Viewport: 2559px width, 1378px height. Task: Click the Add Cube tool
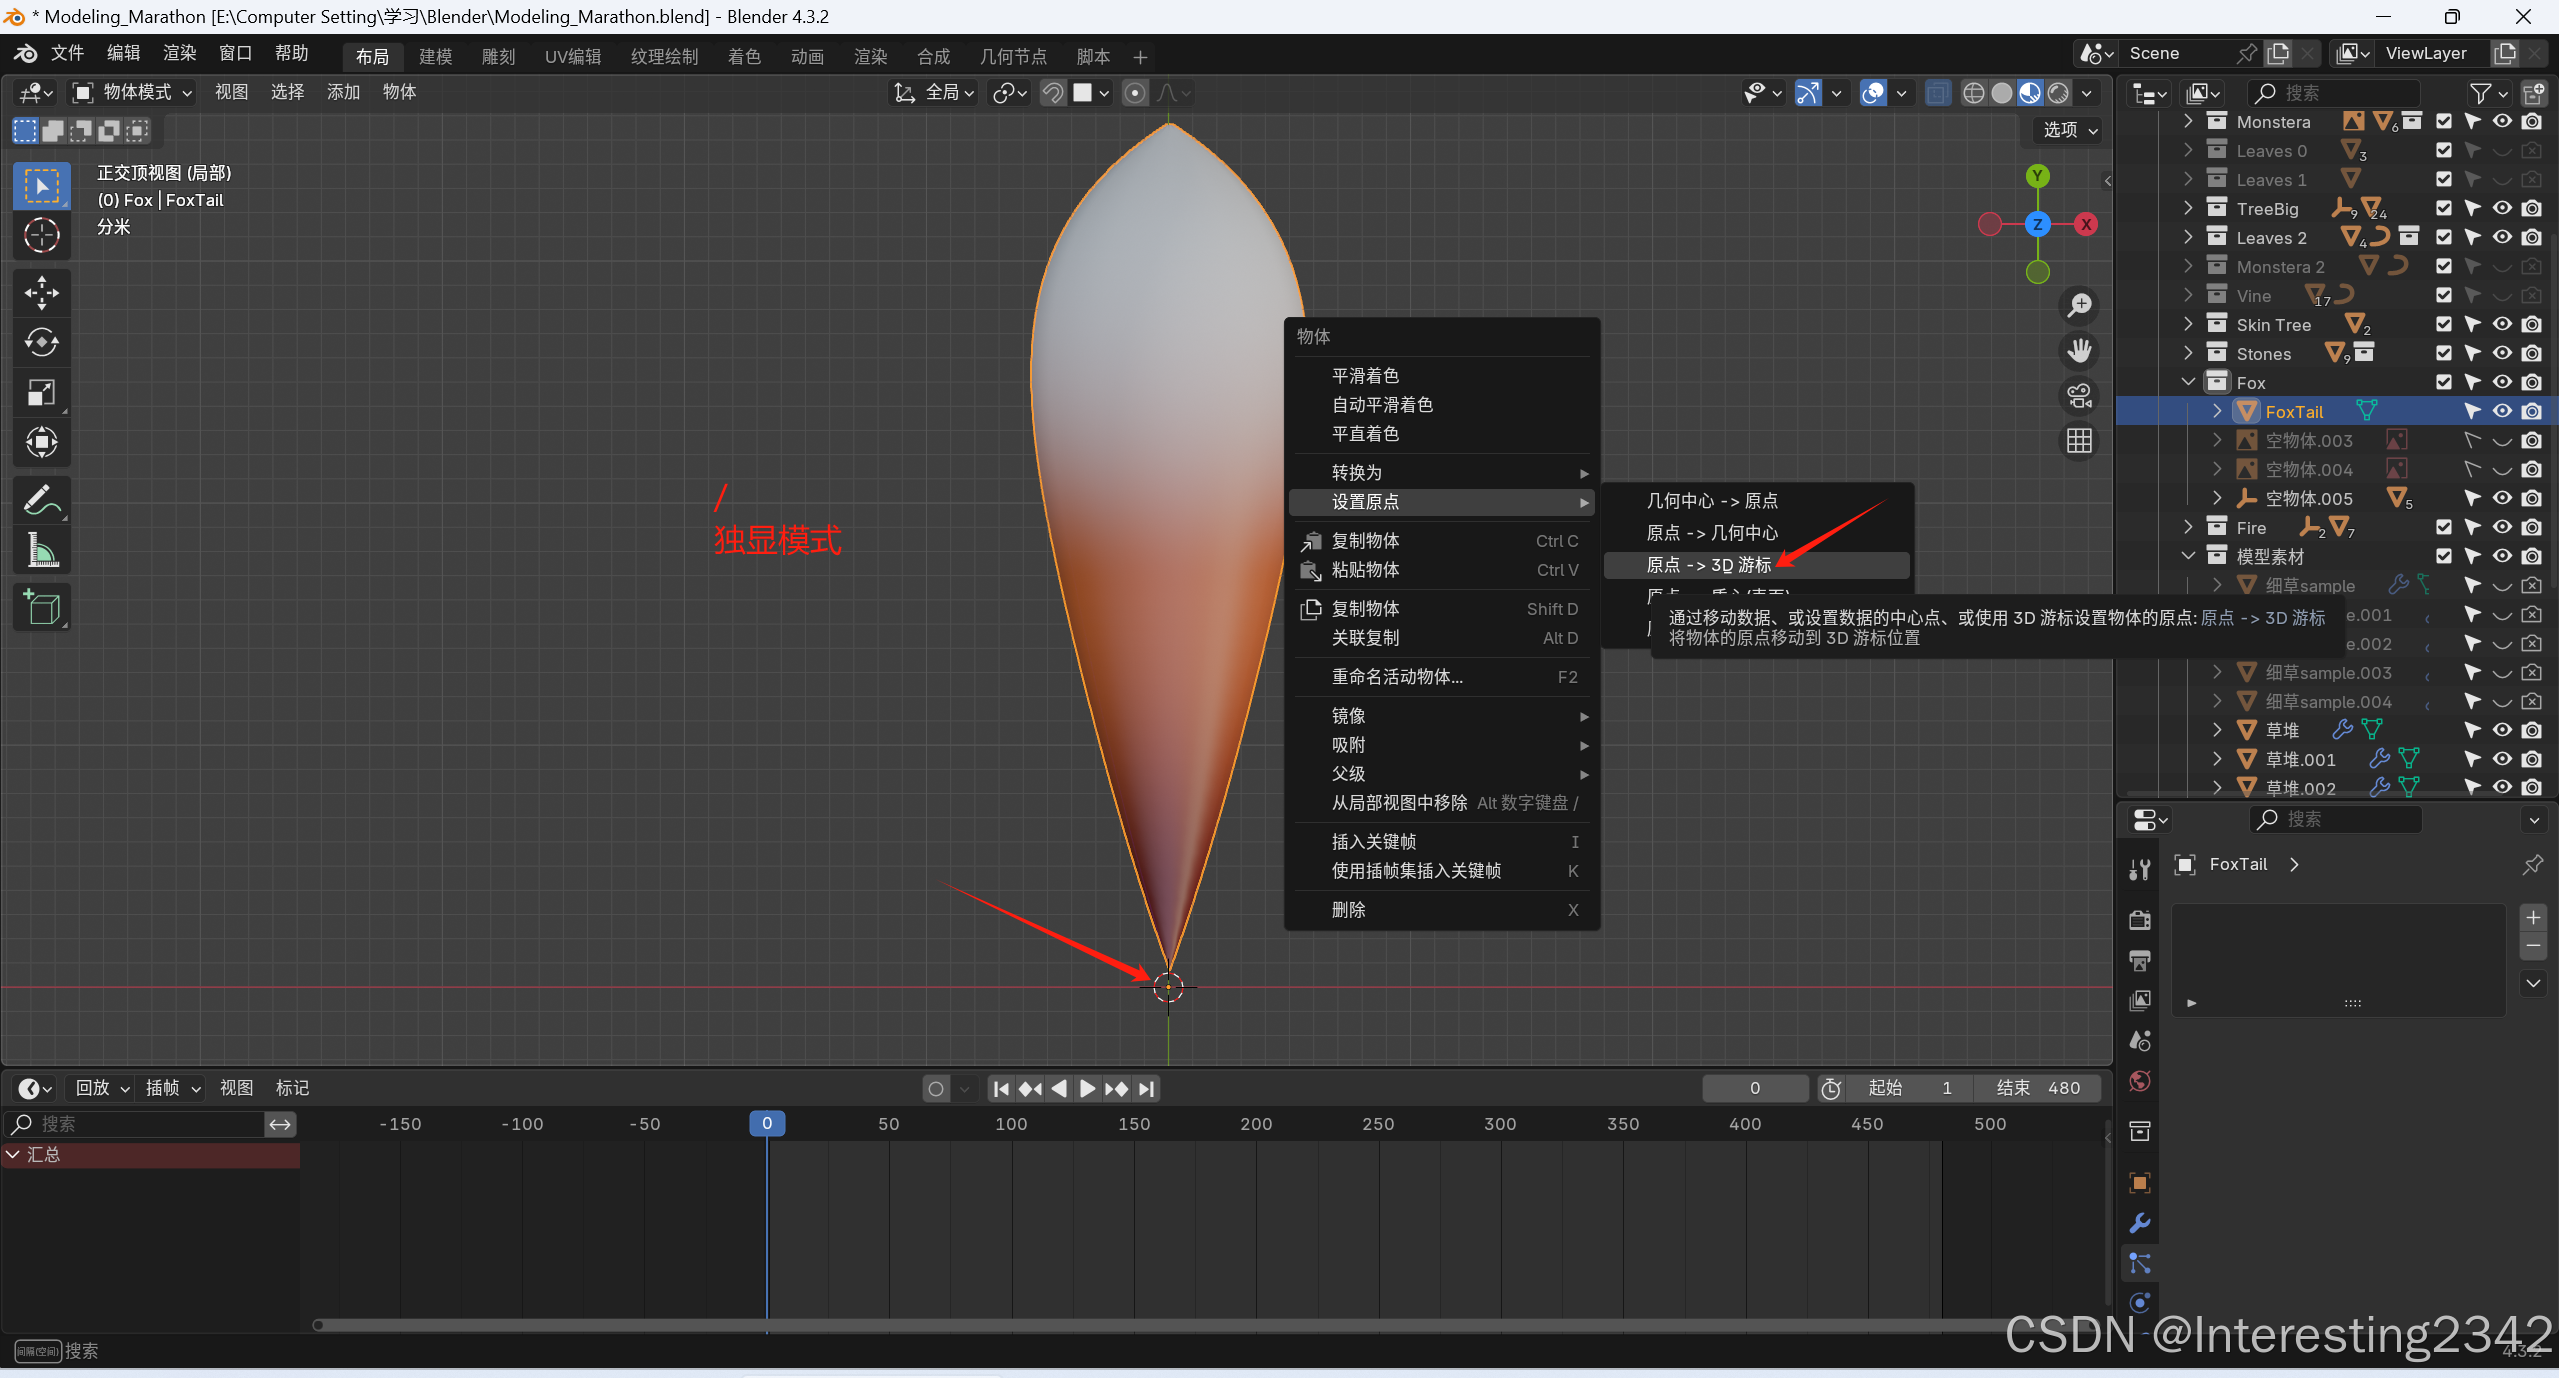(x=41, y=607)
